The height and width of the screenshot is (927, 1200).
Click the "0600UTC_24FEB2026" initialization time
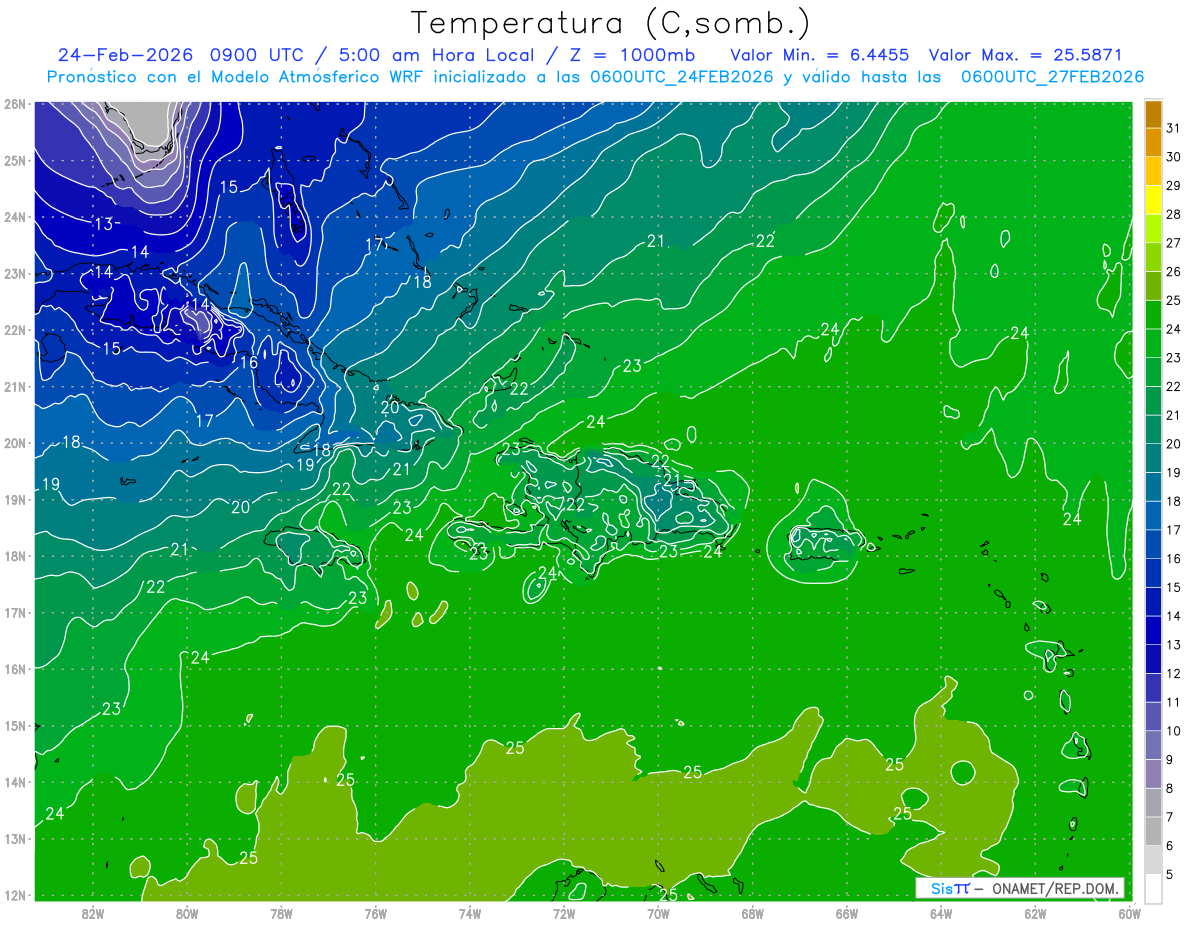pyautogui.click(x=682, y=77)
